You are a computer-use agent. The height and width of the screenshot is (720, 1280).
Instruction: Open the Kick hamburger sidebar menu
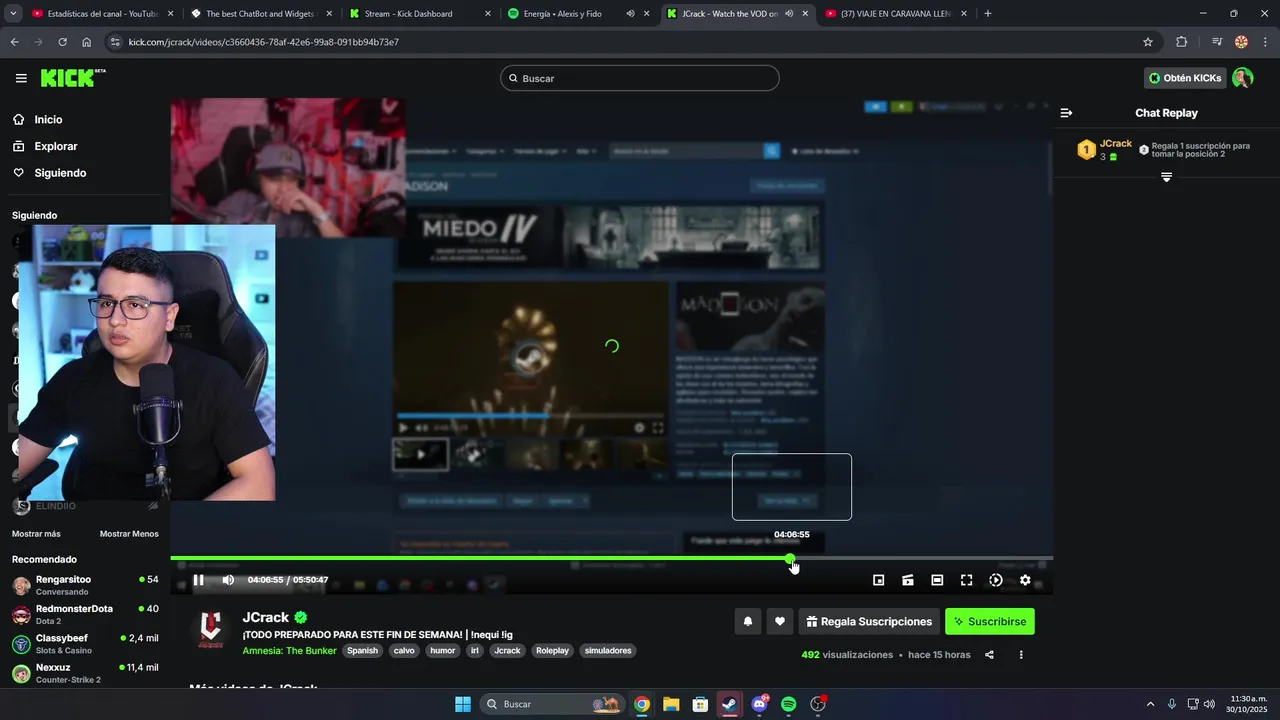coord(21,78)
